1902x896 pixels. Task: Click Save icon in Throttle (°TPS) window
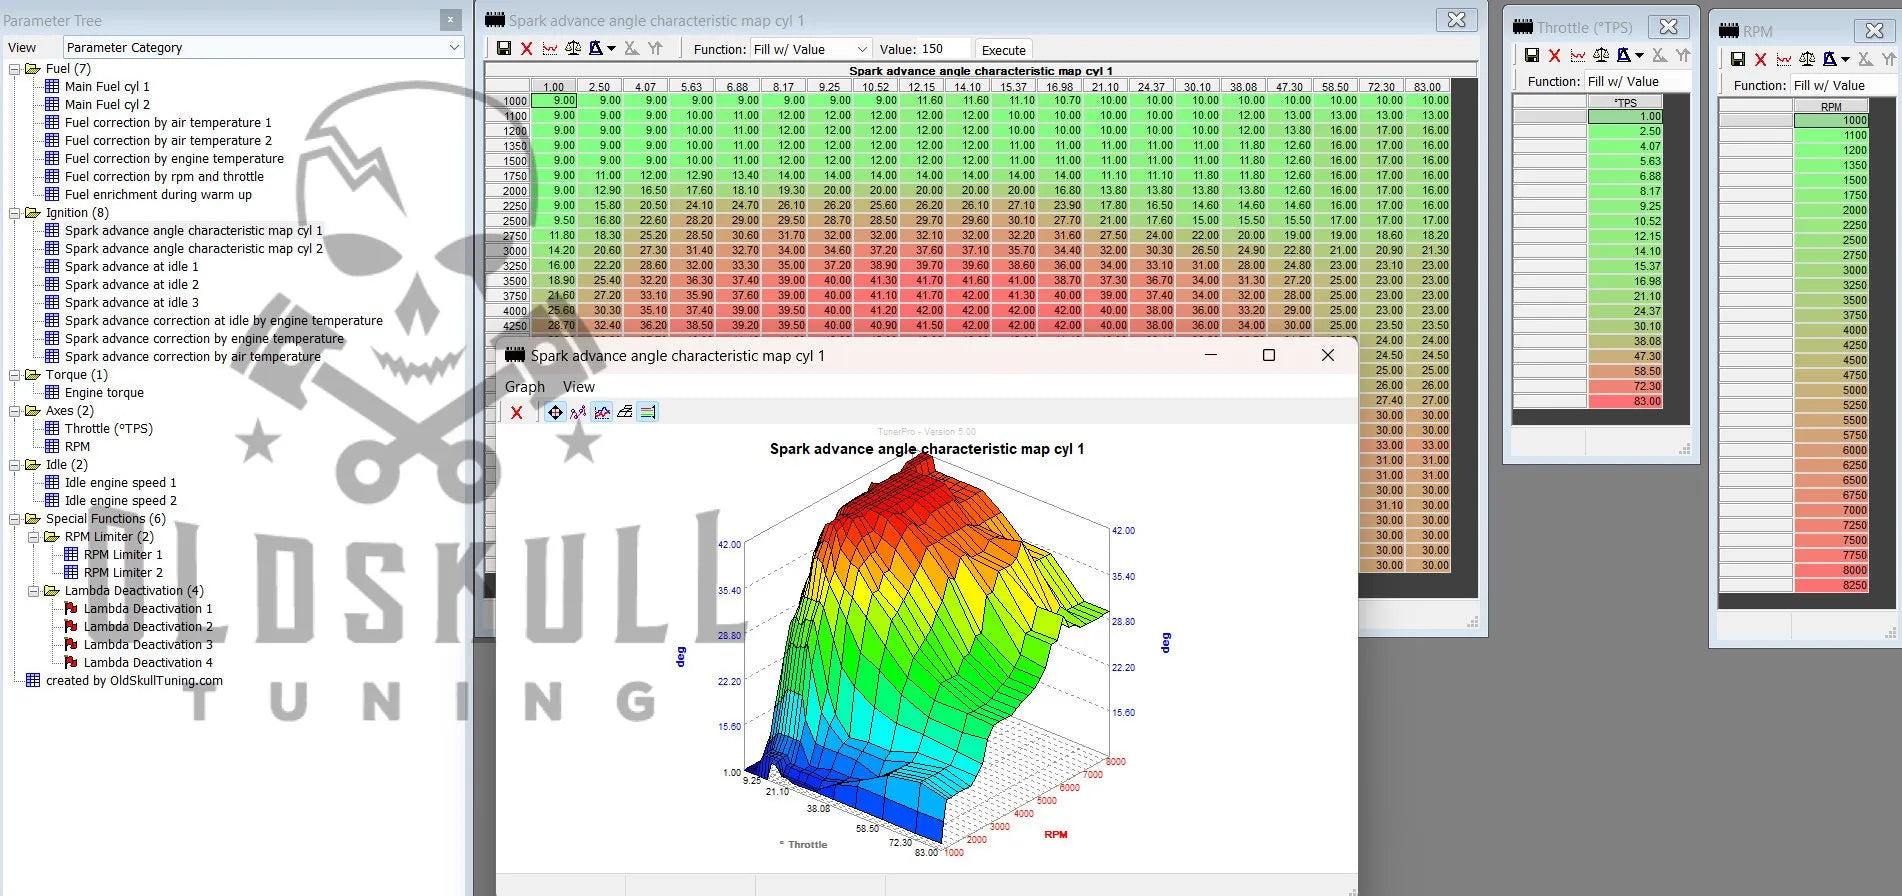pos(1531,56)
